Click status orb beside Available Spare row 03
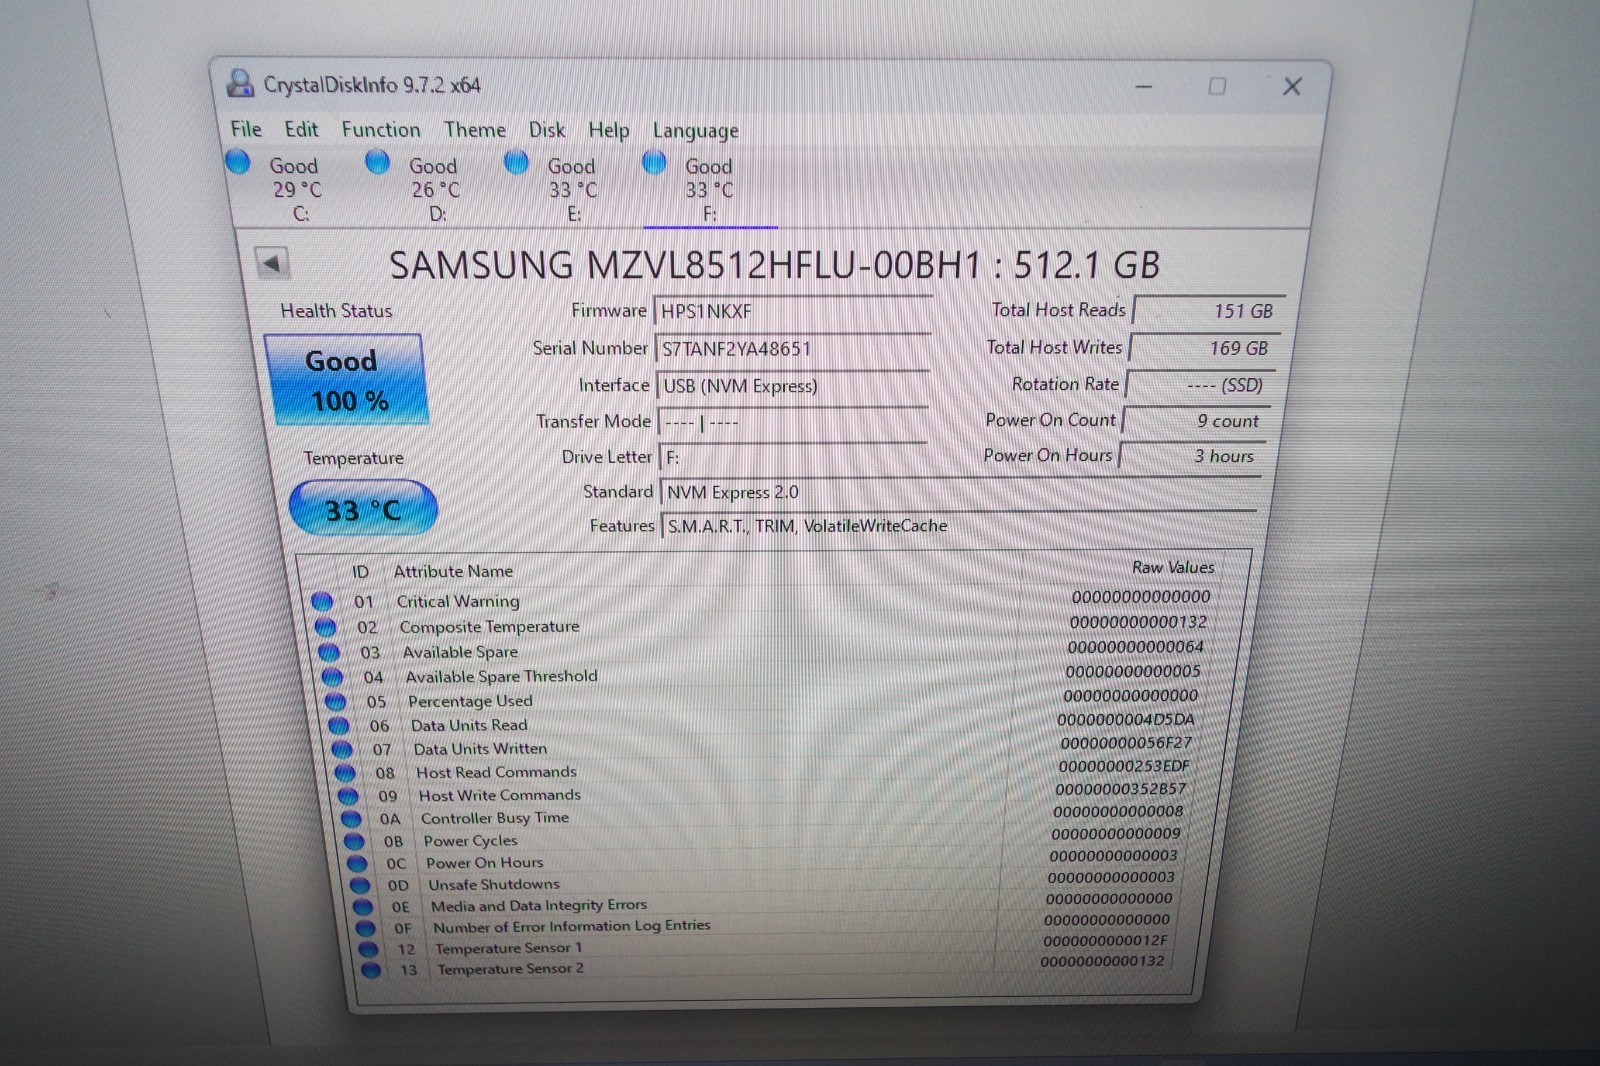This screenshot has width=1600, height=1066. 328,652
